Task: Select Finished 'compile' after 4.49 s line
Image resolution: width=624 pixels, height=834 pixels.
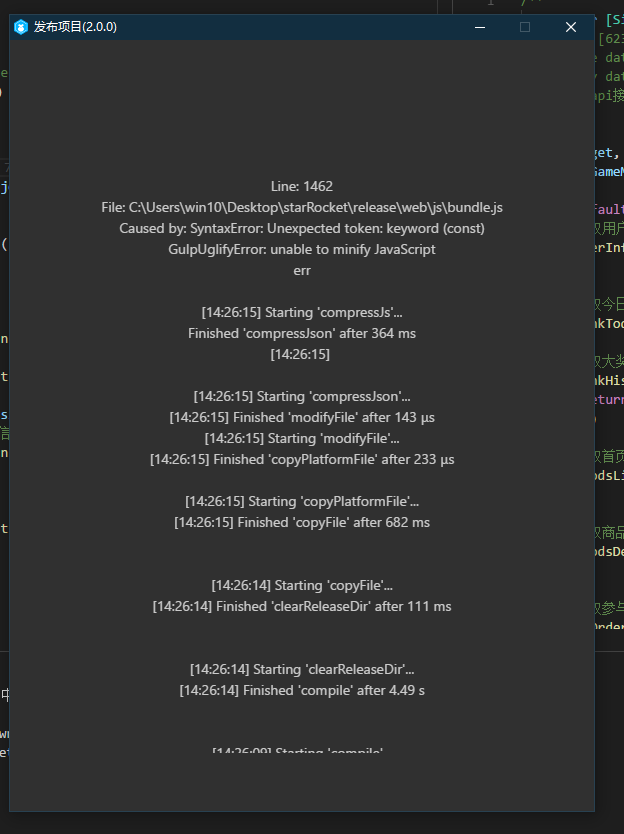Action: 302,690
